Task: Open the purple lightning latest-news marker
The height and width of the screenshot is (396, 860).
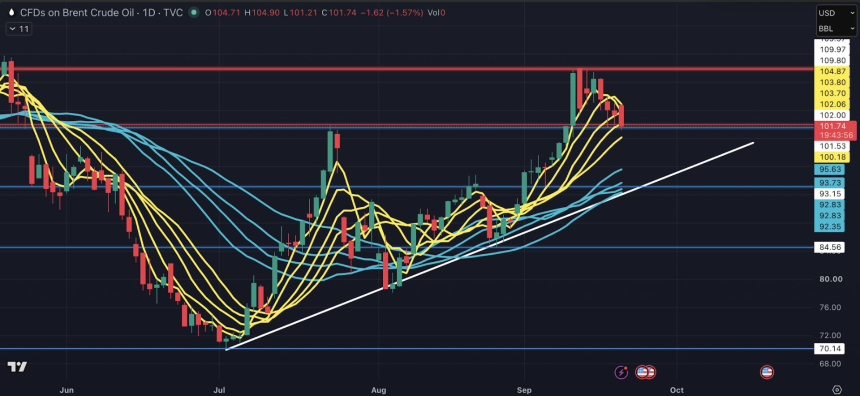Action: [621, 372]
